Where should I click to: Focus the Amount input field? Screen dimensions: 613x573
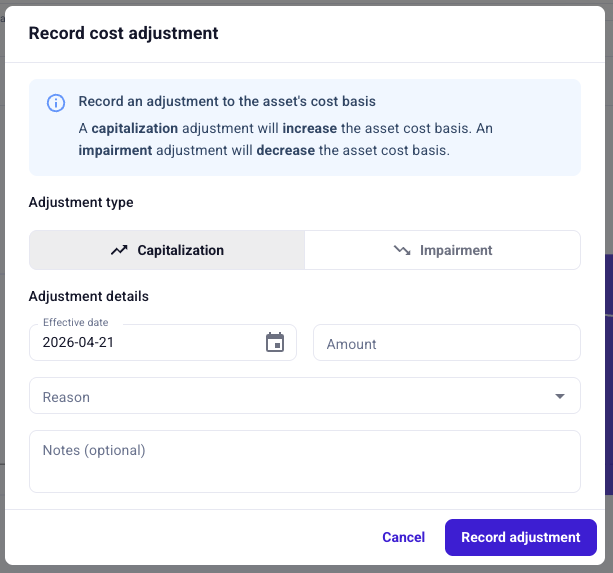click(447, 342)
